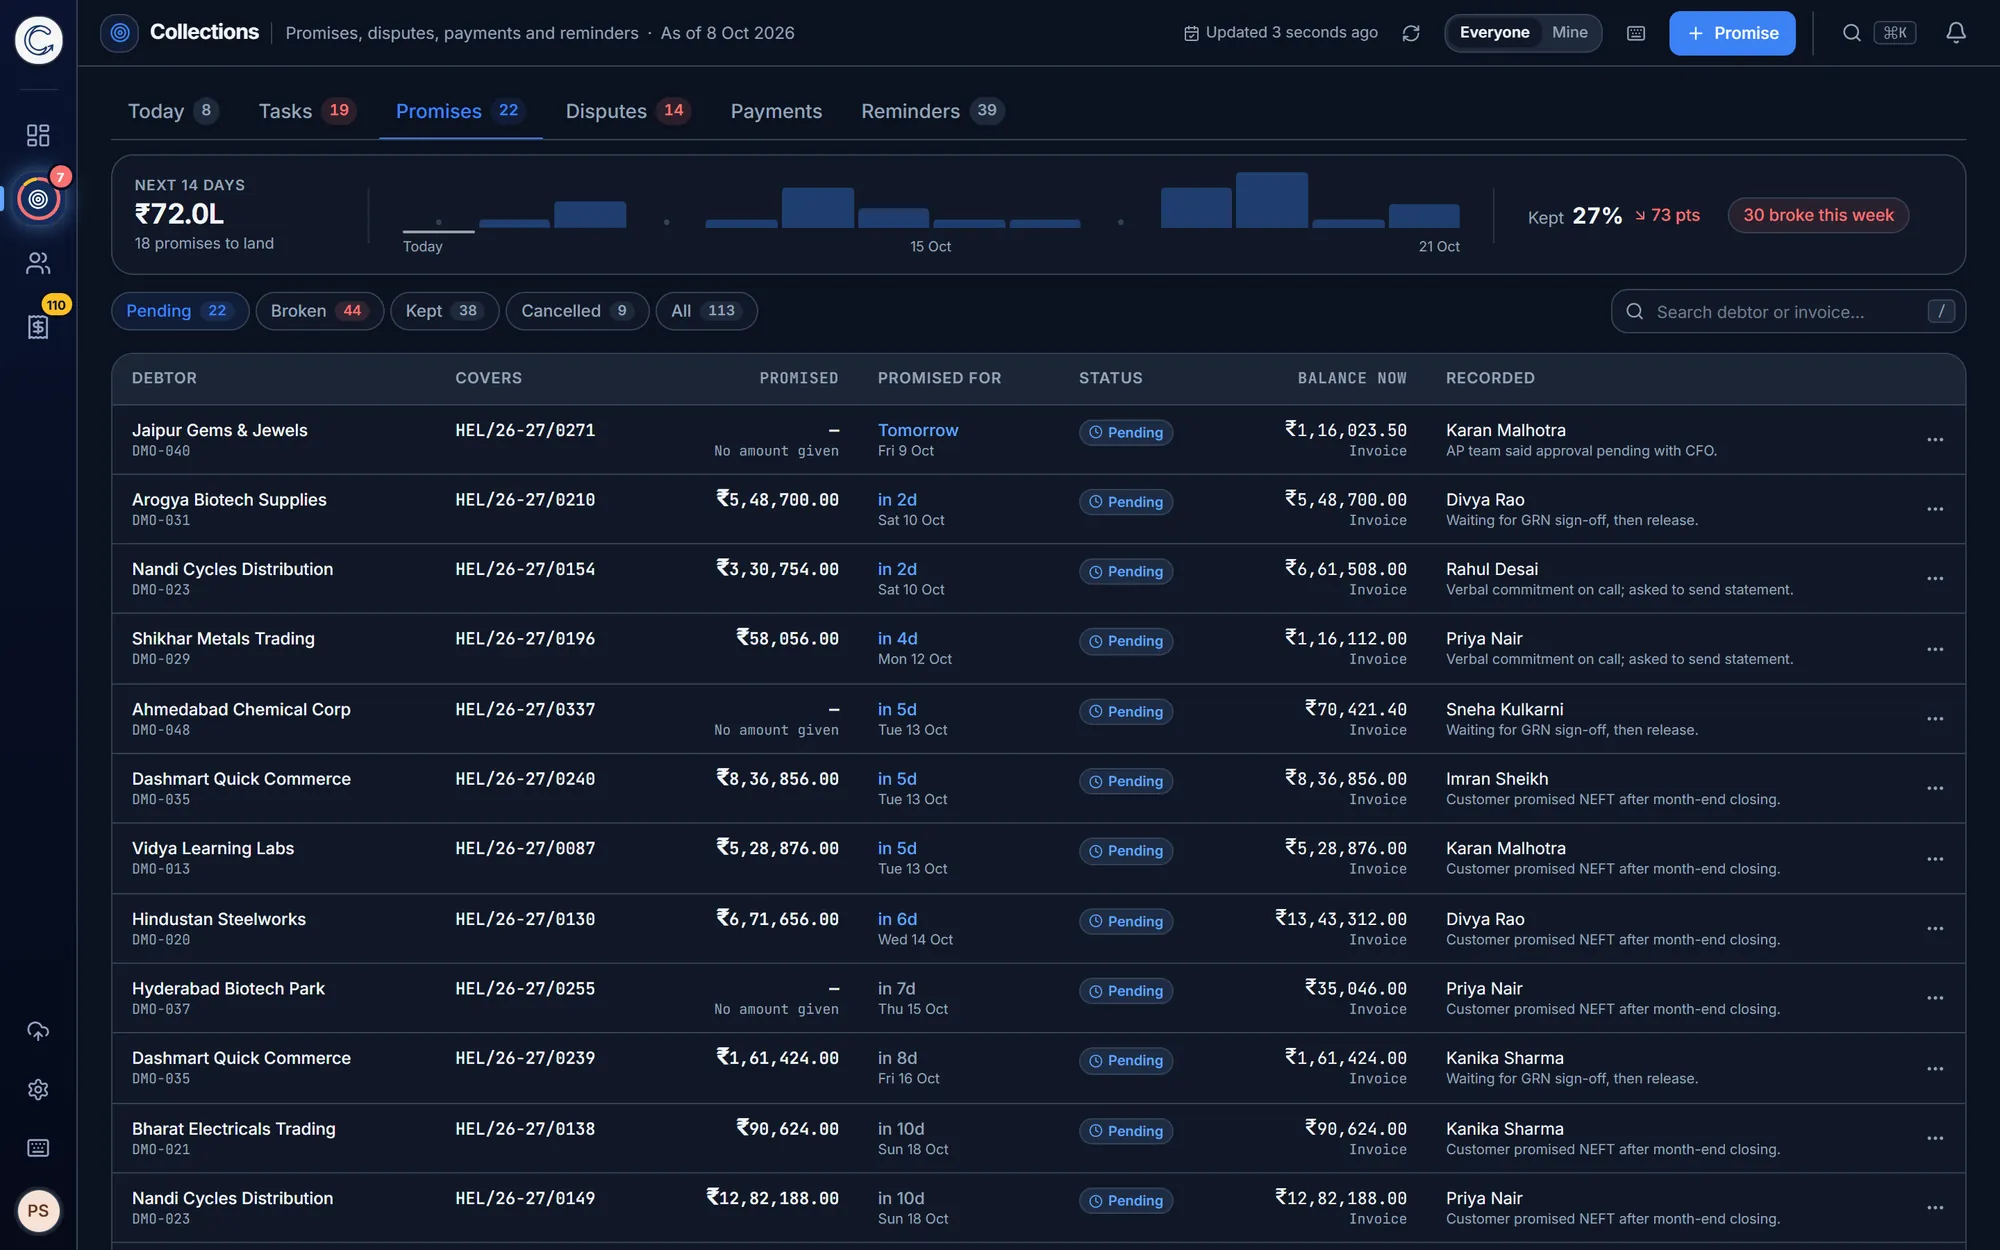The width and height of the screenshot is (2000, 1250).
Task: Click the Balance Now column header
Action: [x=1352, y=378]
